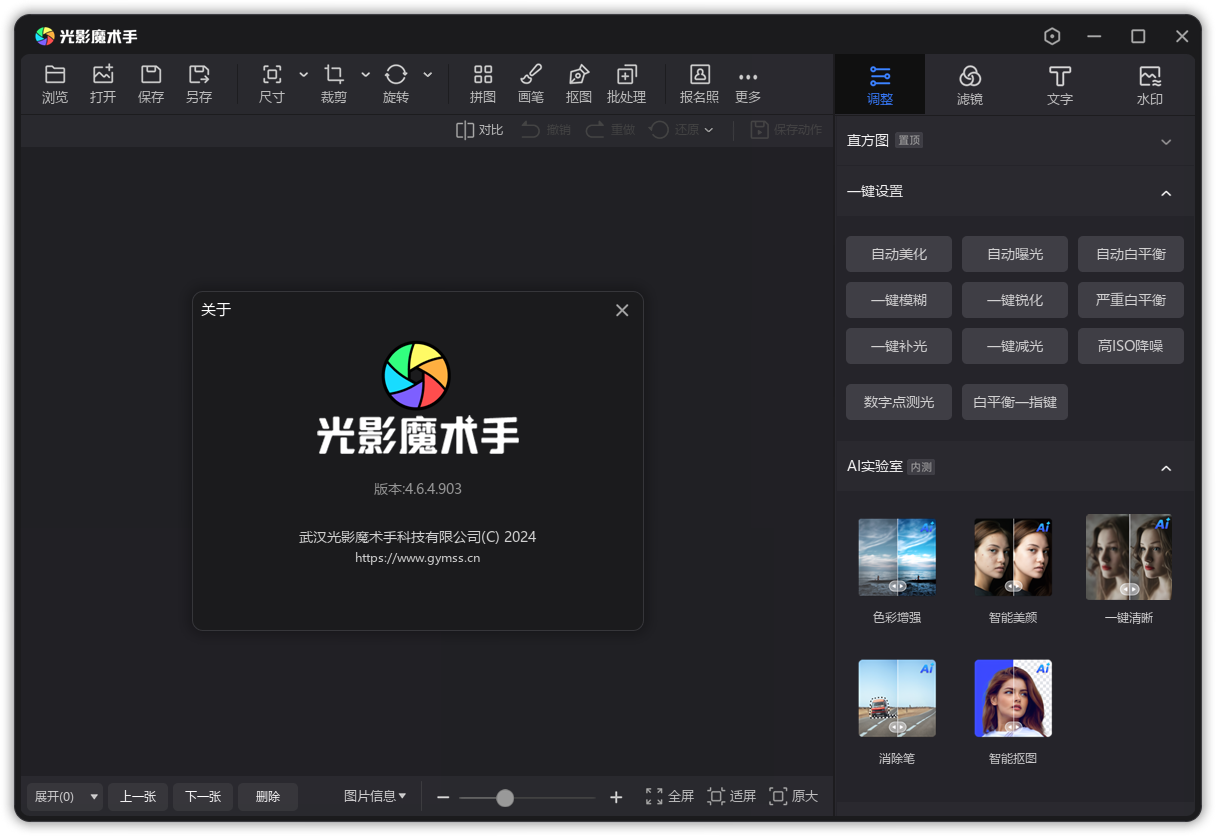Go to next image with 下一张
This screenshot has width=1216, height=836.
pyautogui.click(x=203, y=797)
